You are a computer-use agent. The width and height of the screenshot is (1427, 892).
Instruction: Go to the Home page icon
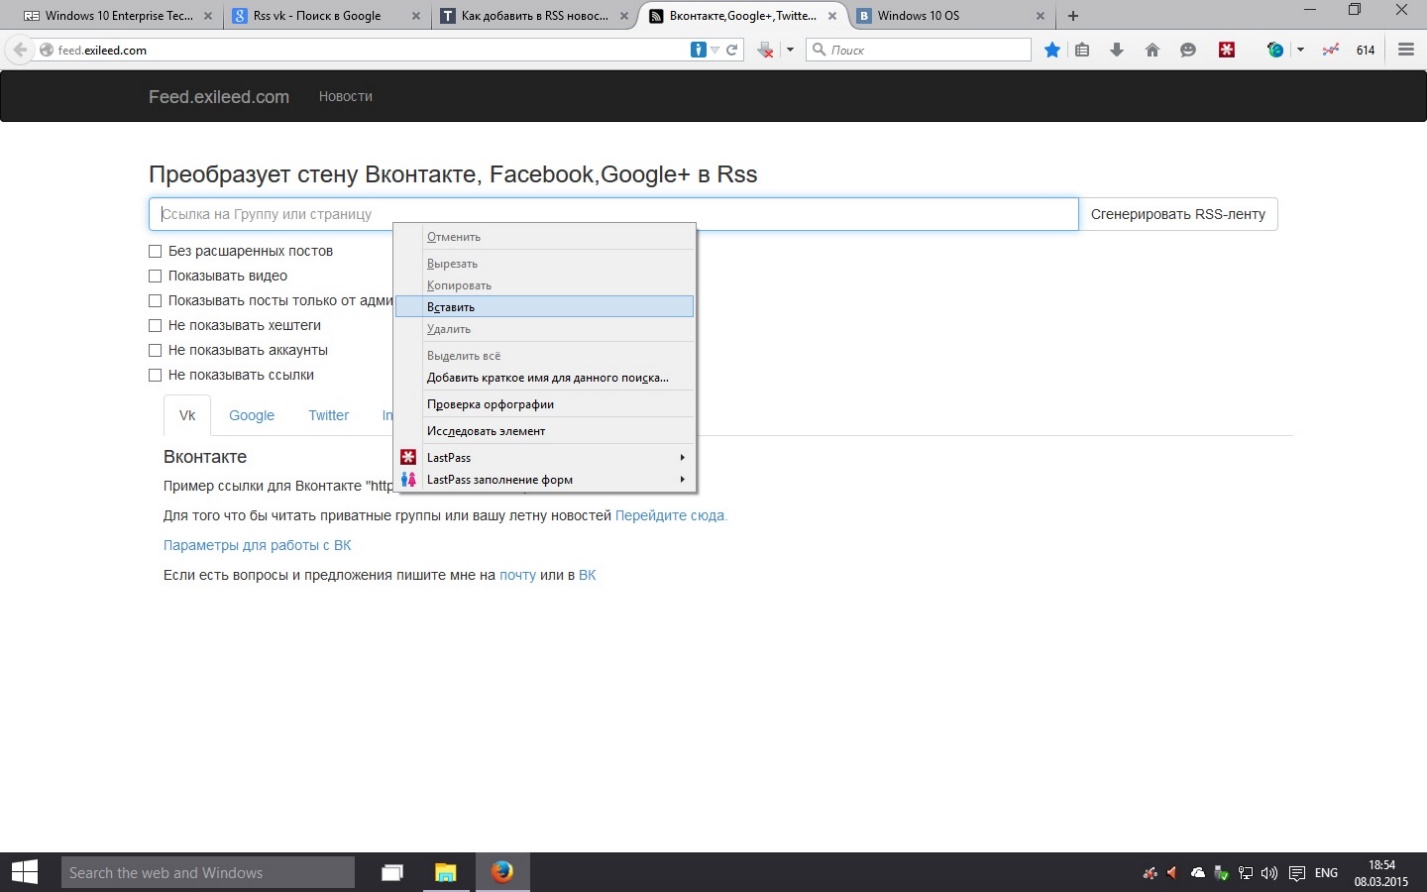pos(1152,50)
